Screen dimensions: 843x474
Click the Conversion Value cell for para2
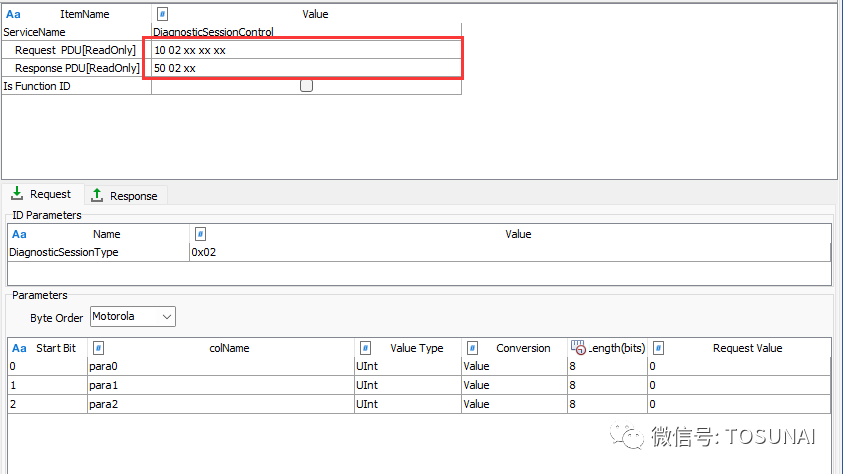click(x=514, y=404)
